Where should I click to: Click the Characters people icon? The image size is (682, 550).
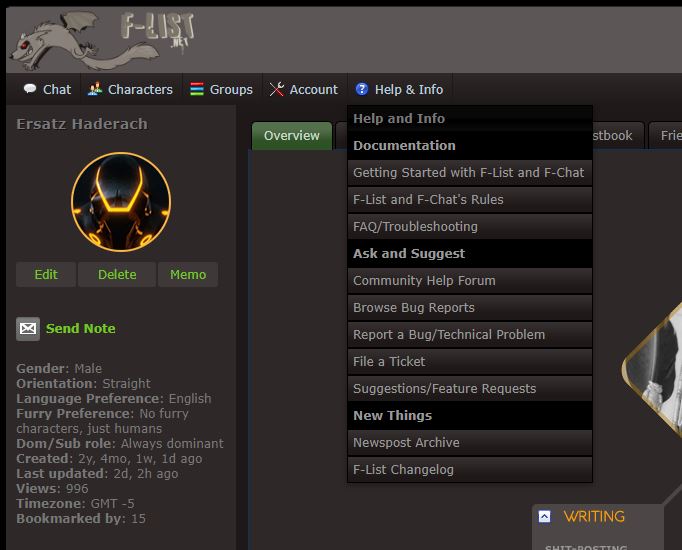pos(94,89)
